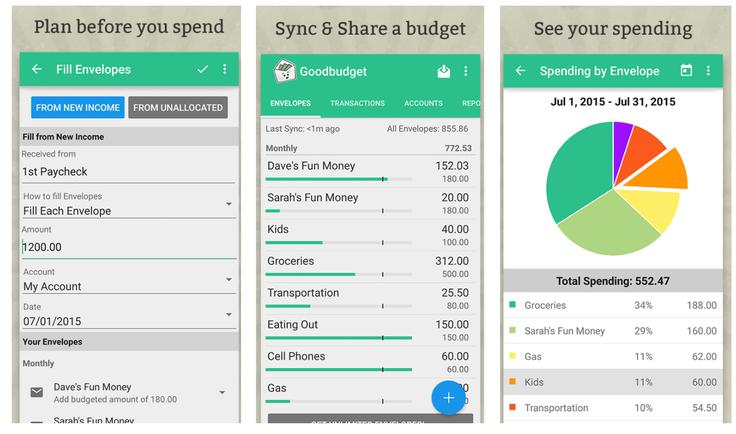
Task: Tap the Last Sync status text
Action: (303, 129)
